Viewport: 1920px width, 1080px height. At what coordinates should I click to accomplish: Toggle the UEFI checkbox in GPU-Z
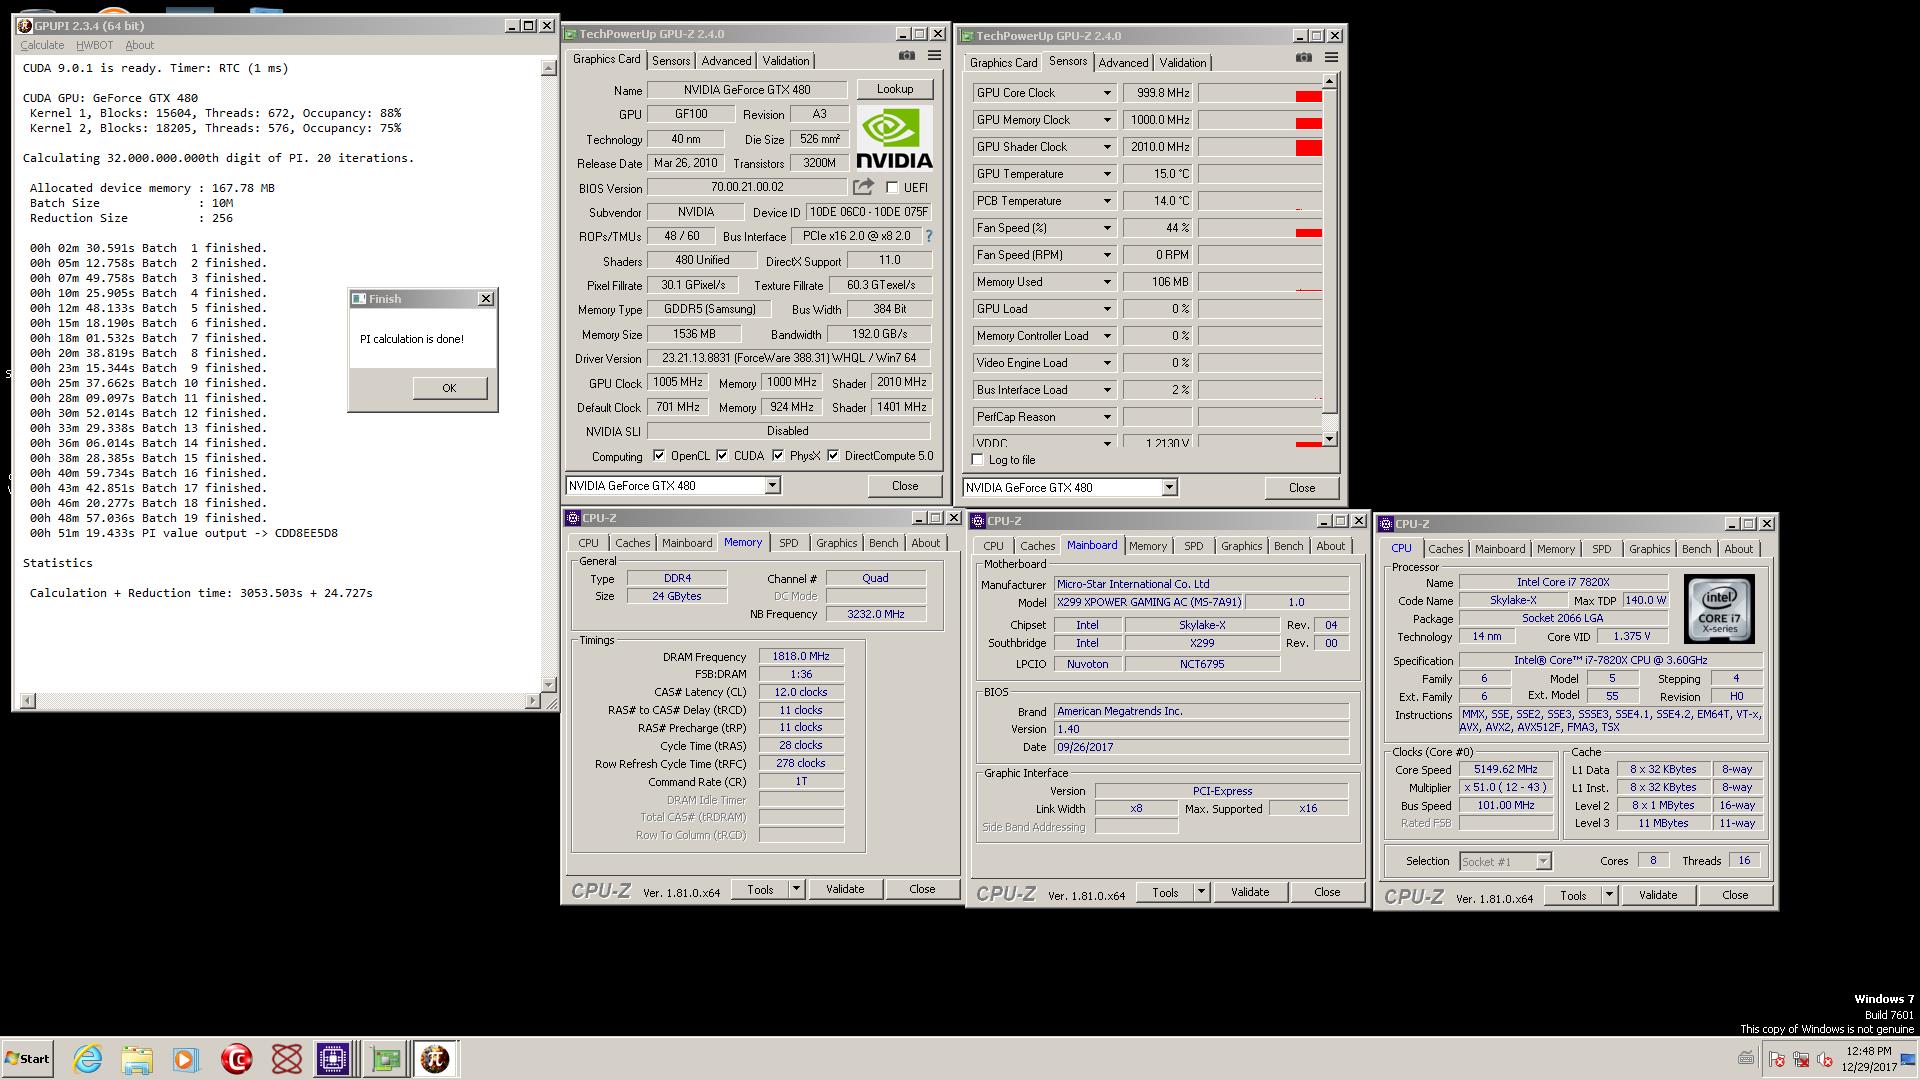coord(892,187)
